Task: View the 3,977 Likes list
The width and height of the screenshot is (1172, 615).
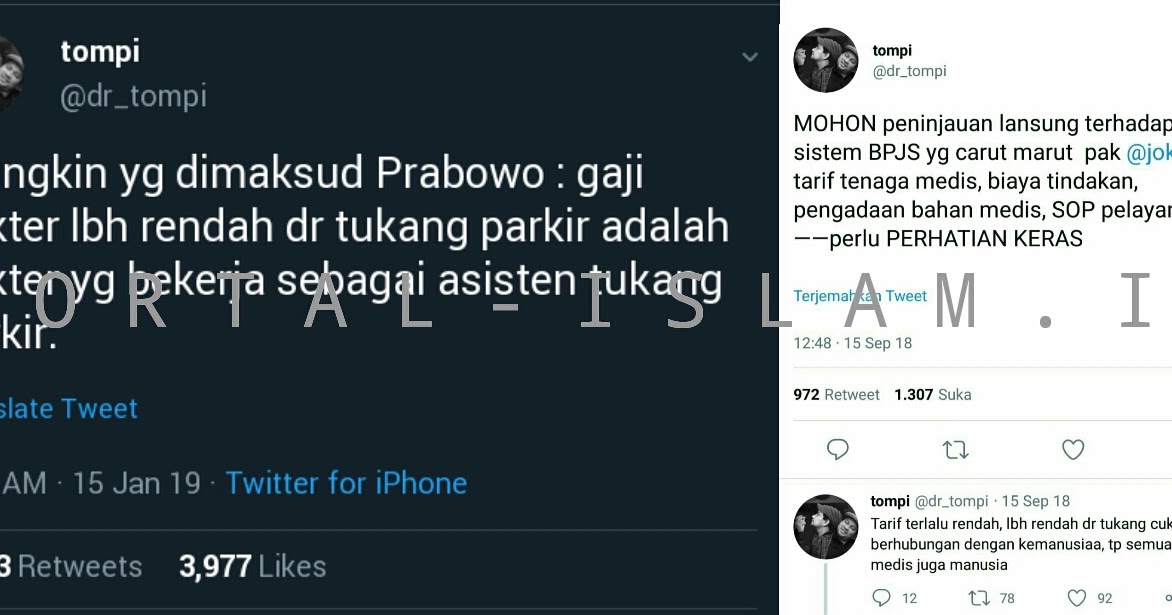Action: tap(253, 566)
